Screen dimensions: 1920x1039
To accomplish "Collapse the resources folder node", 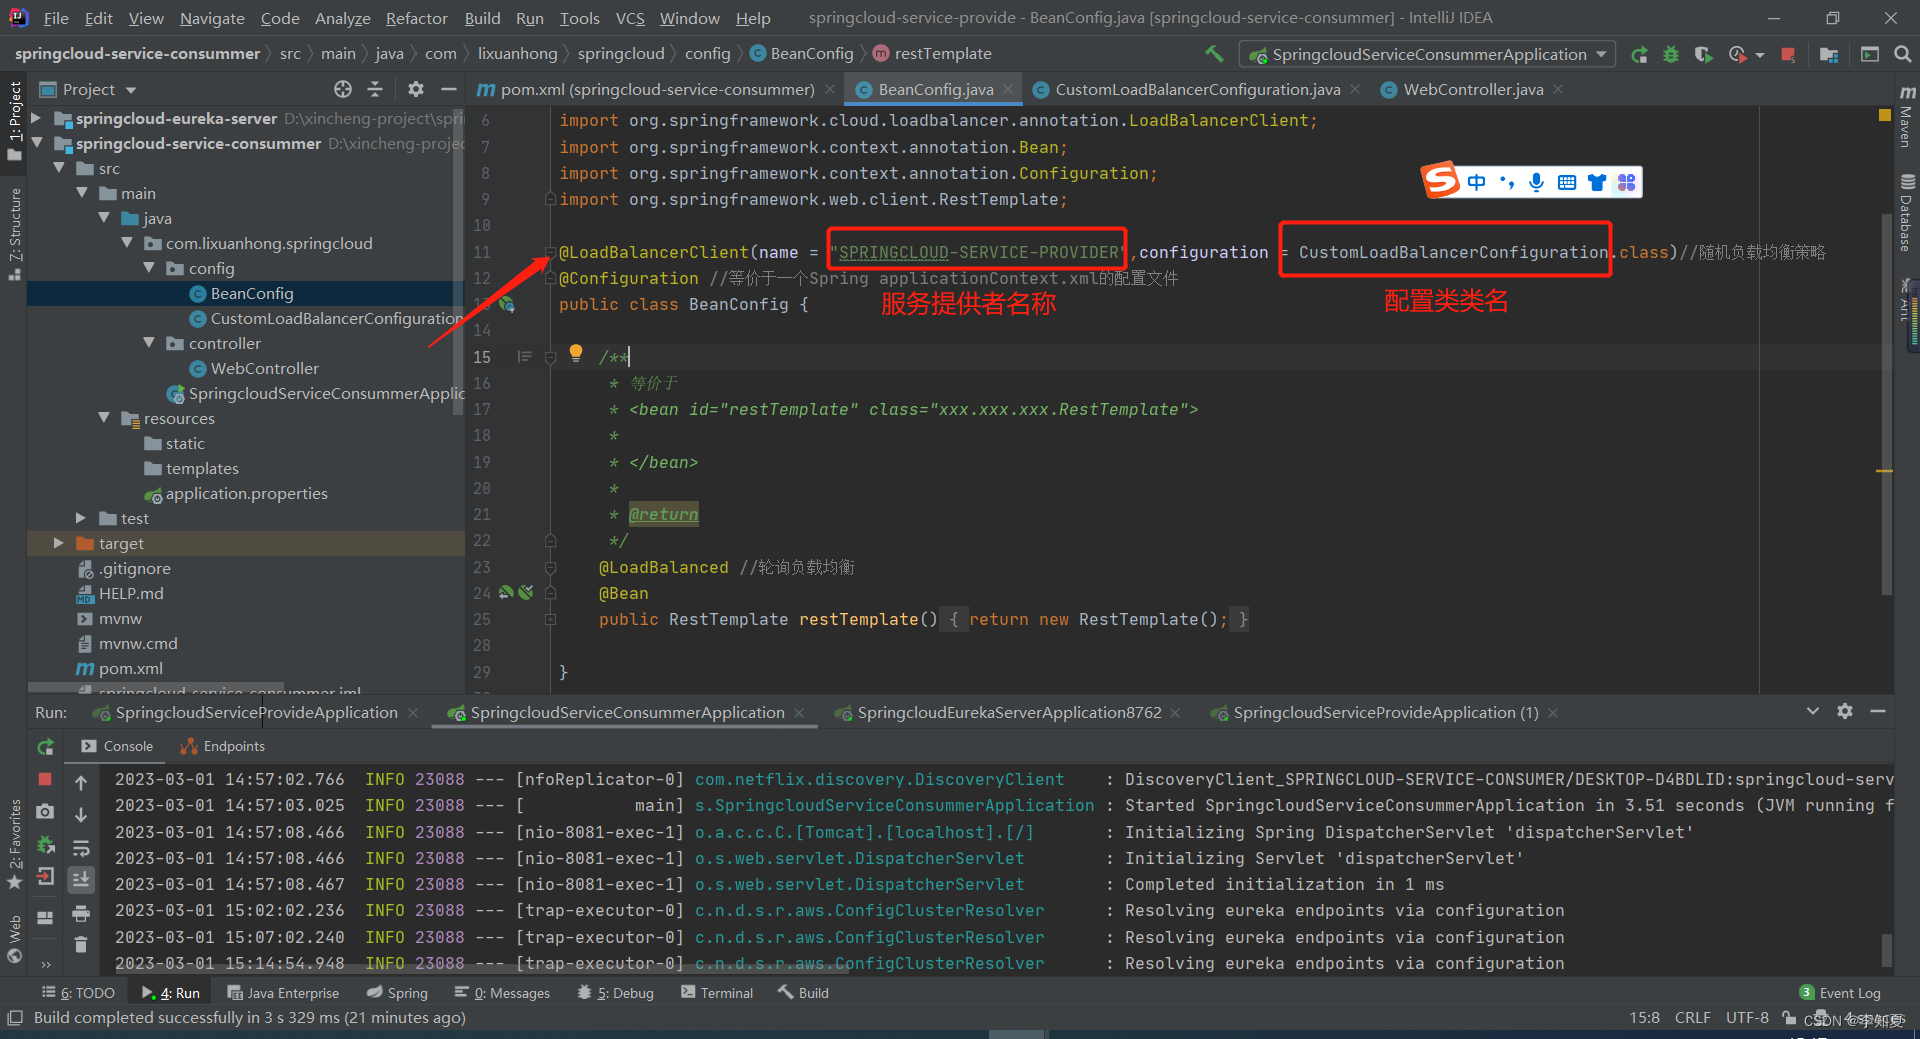I will coord(104,418).
